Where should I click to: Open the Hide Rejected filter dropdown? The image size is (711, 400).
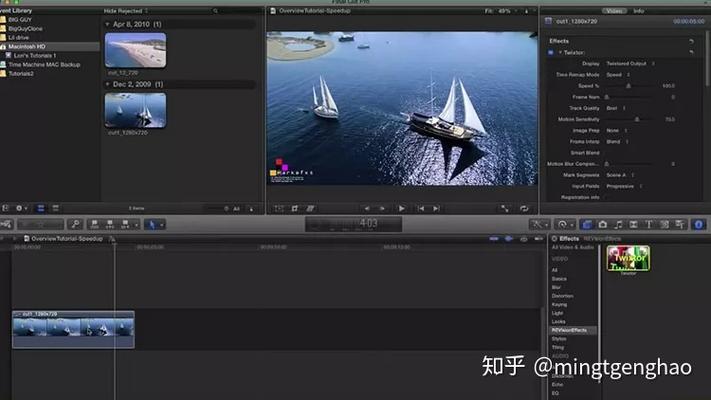tap(126, 11)
